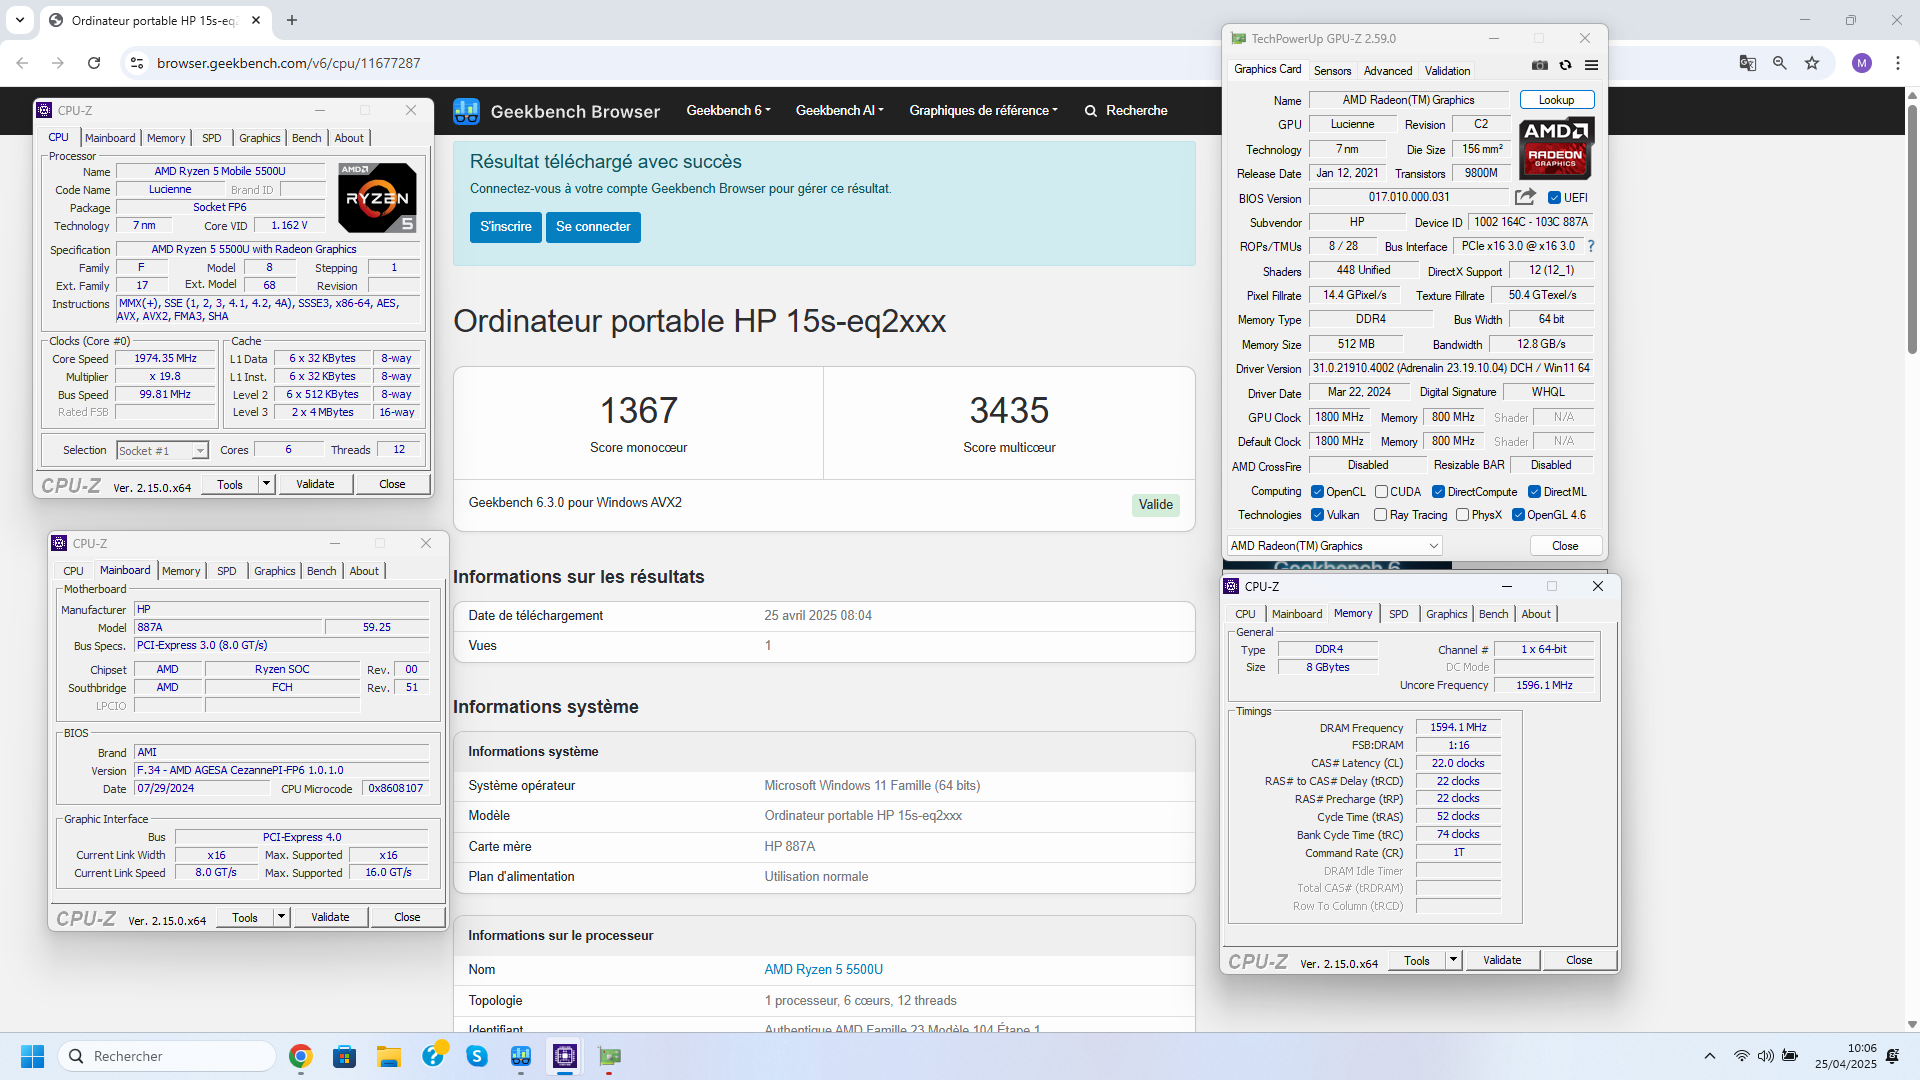Click the AMD Radeon Graphics logo
1920x1080 pixels.
point(1556,148)
